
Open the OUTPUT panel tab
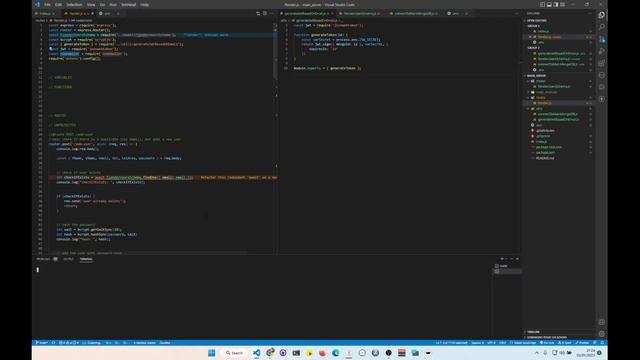click(x=69, y=259)
